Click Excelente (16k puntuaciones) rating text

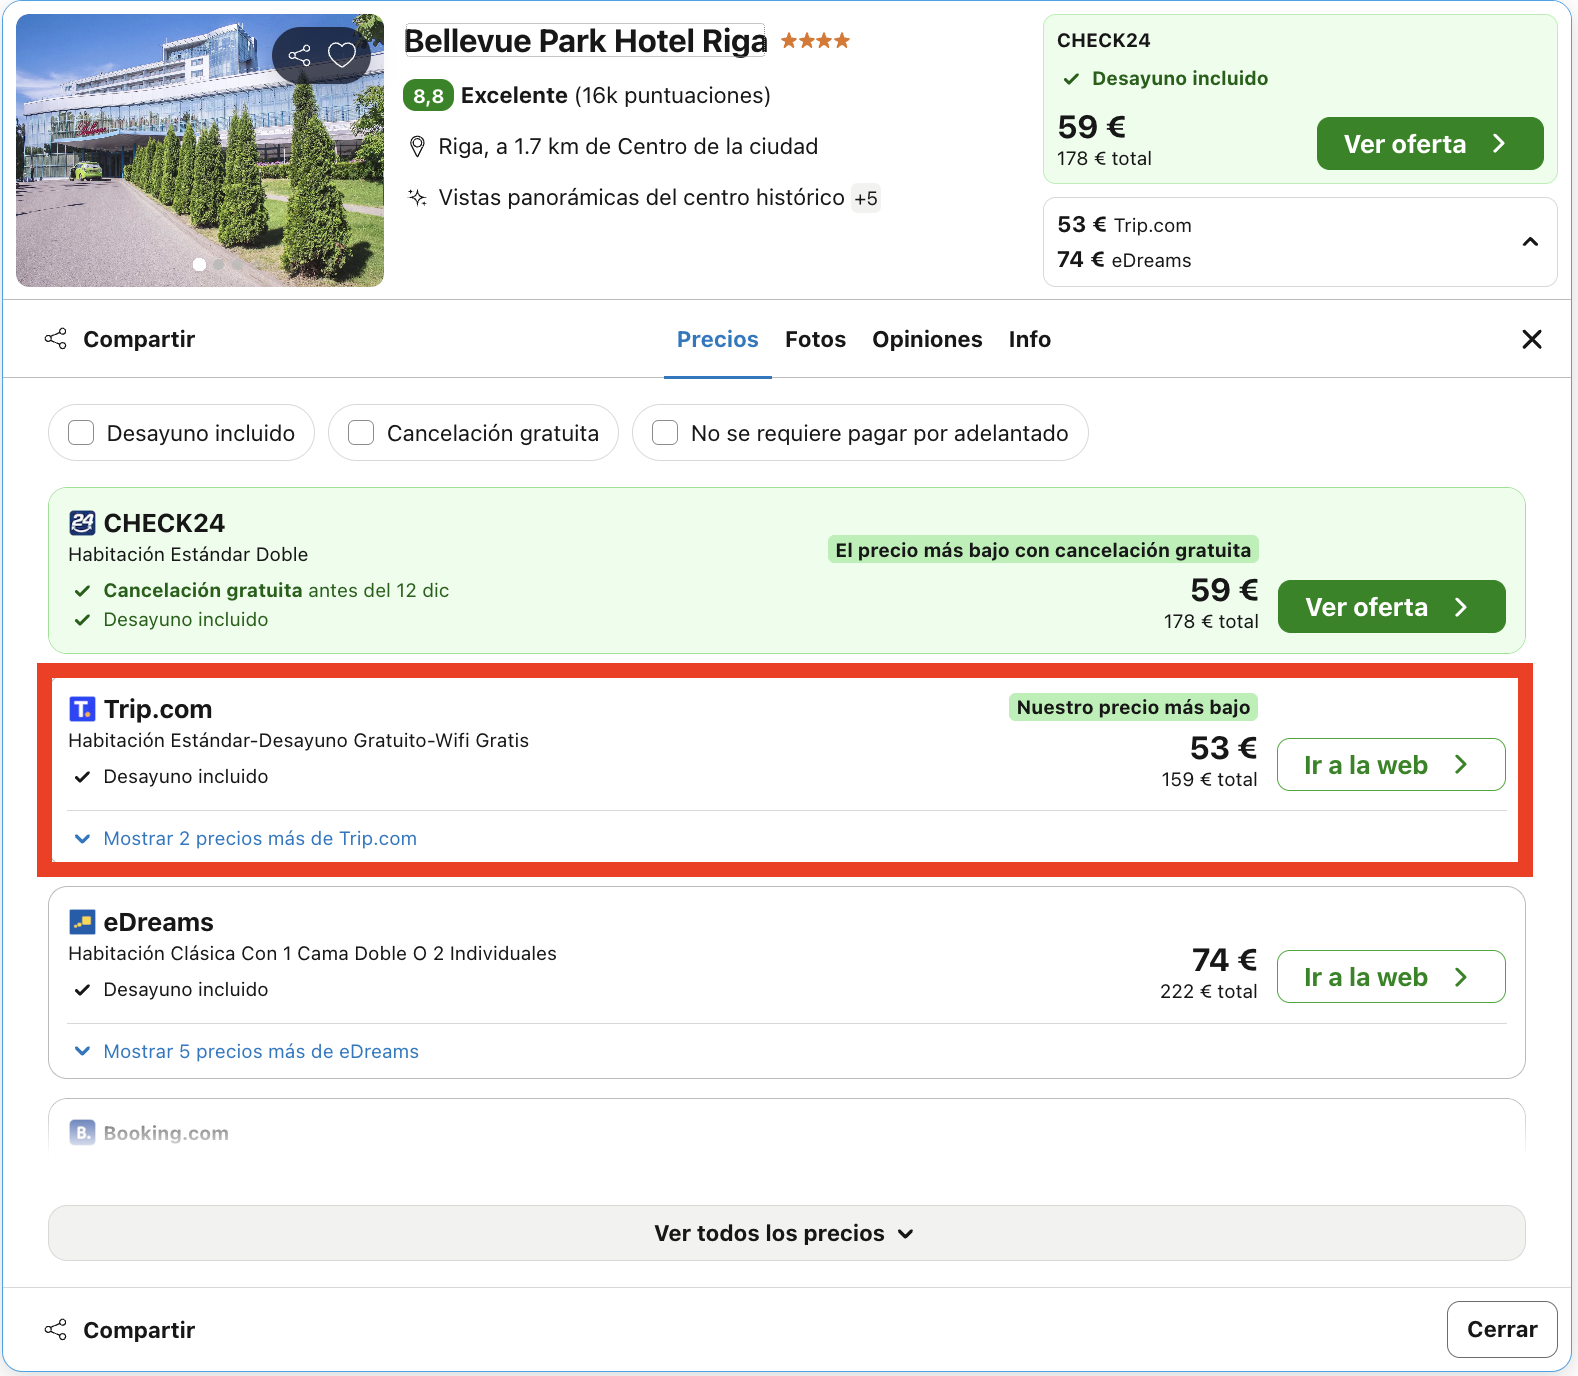pyautogui.click(x=616, y=96)
